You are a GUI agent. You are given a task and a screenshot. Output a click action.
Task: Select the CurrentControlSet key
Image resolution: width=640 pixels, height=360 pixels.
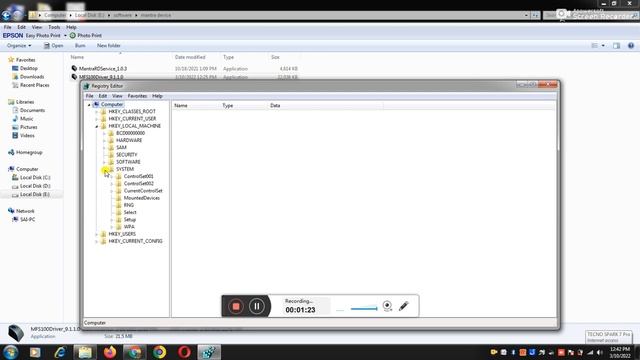tap(143, 191)
